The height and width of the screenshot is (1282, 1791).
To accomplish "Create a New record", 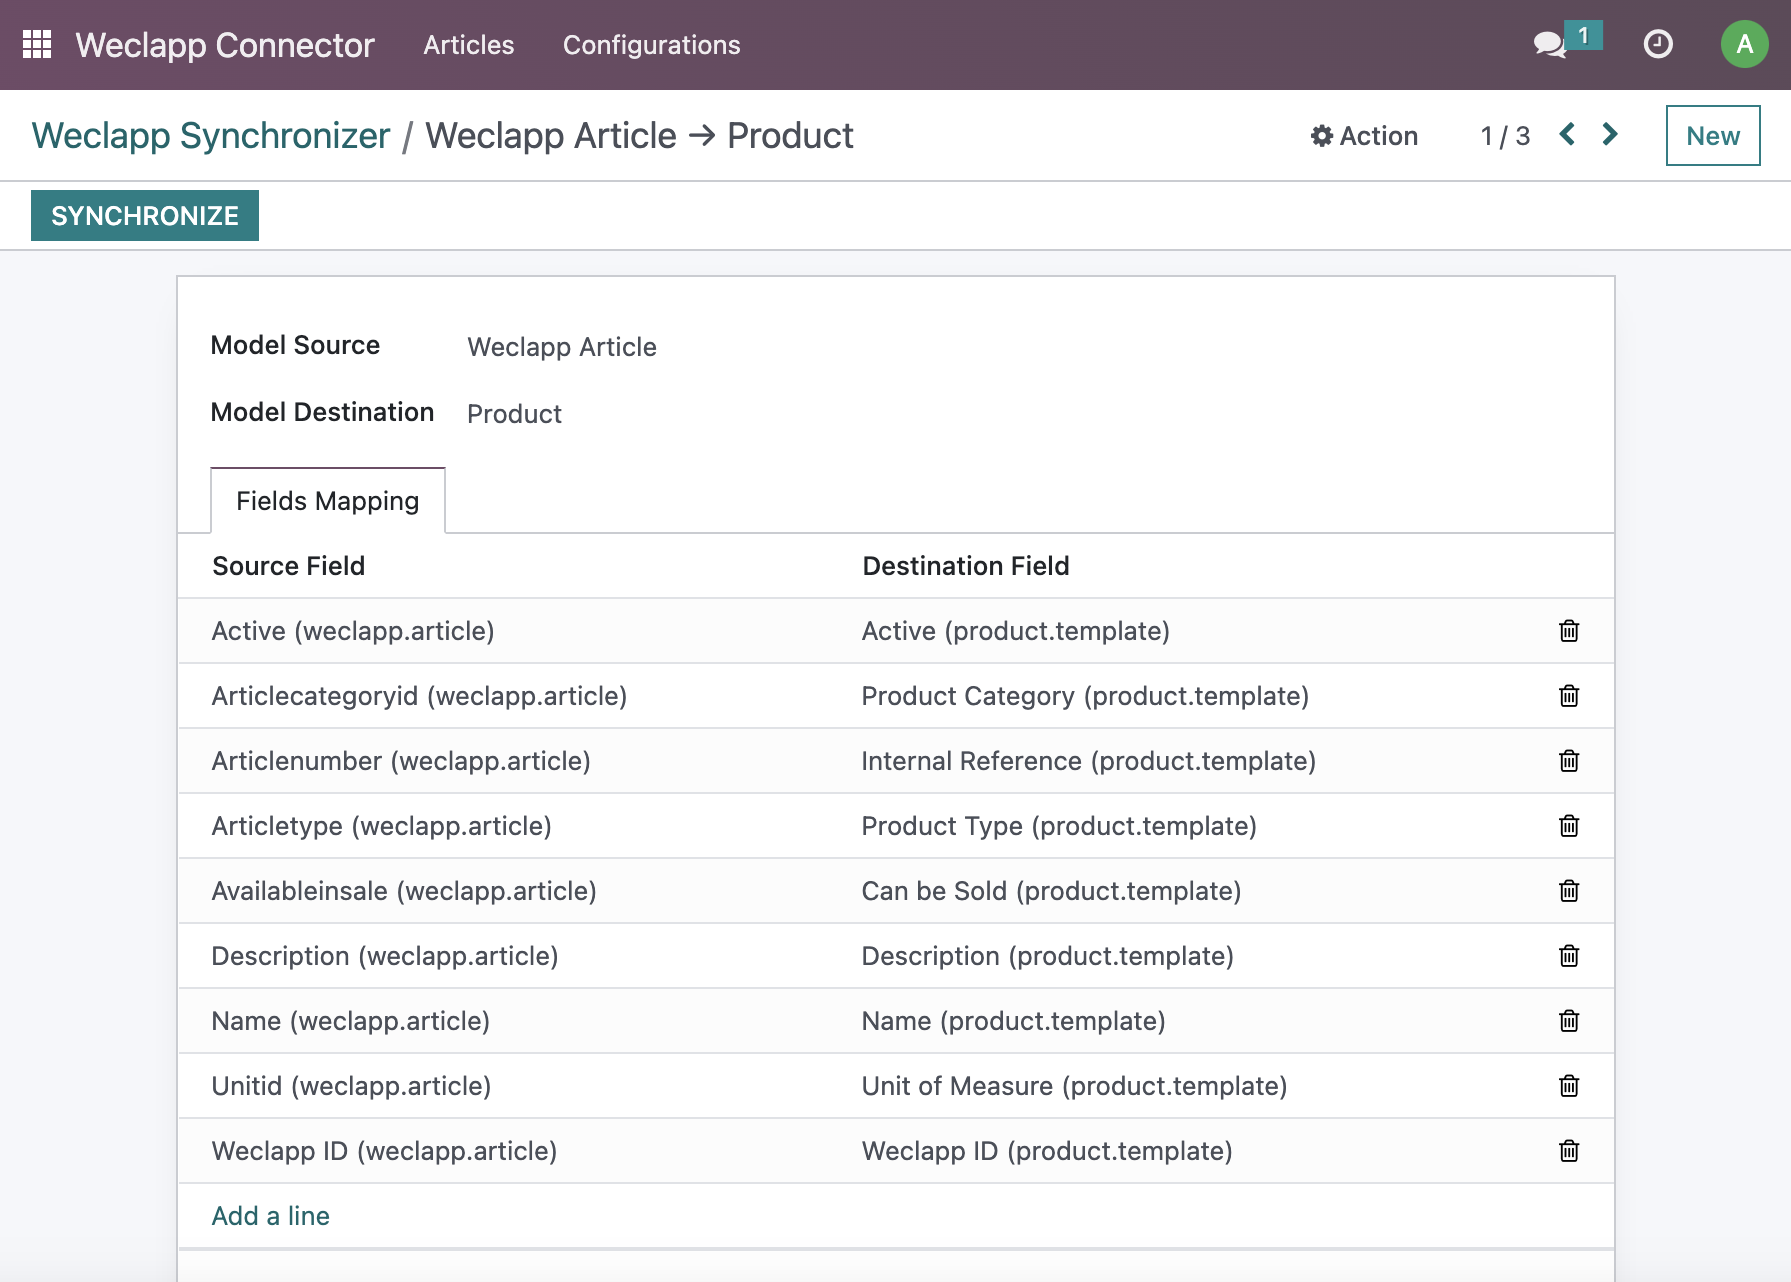I will click(1713, 136).
